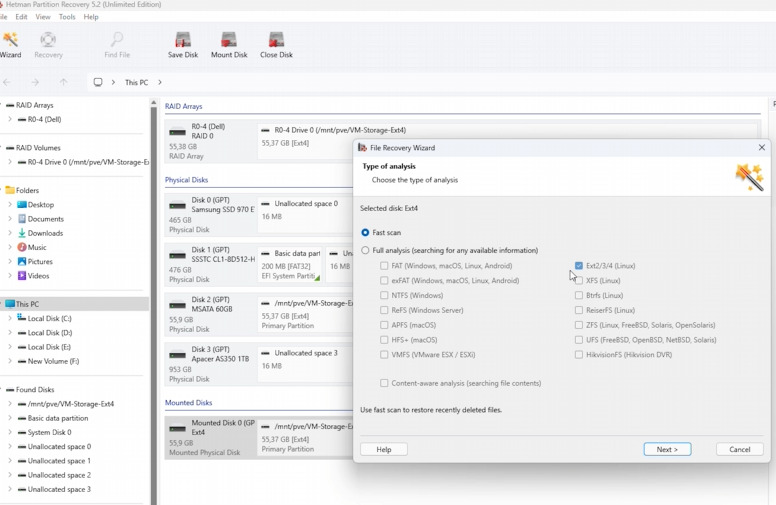Expand the New Volume (F:) node
This screenshot has height=505, width=776.
click(x=9, y=361)
